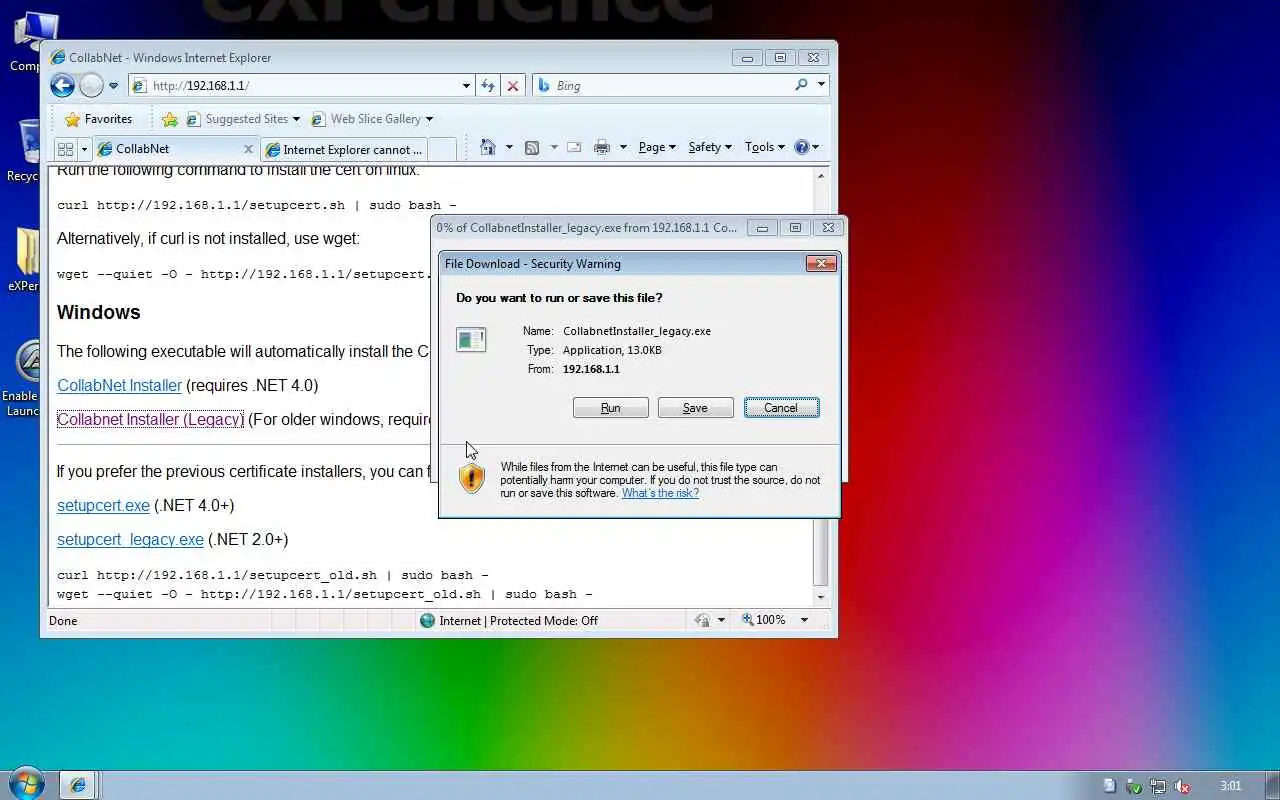Viewport: 1280px width, 800px height.
Task: Open the CollabNet Installer link
Action: click(120, 385)
